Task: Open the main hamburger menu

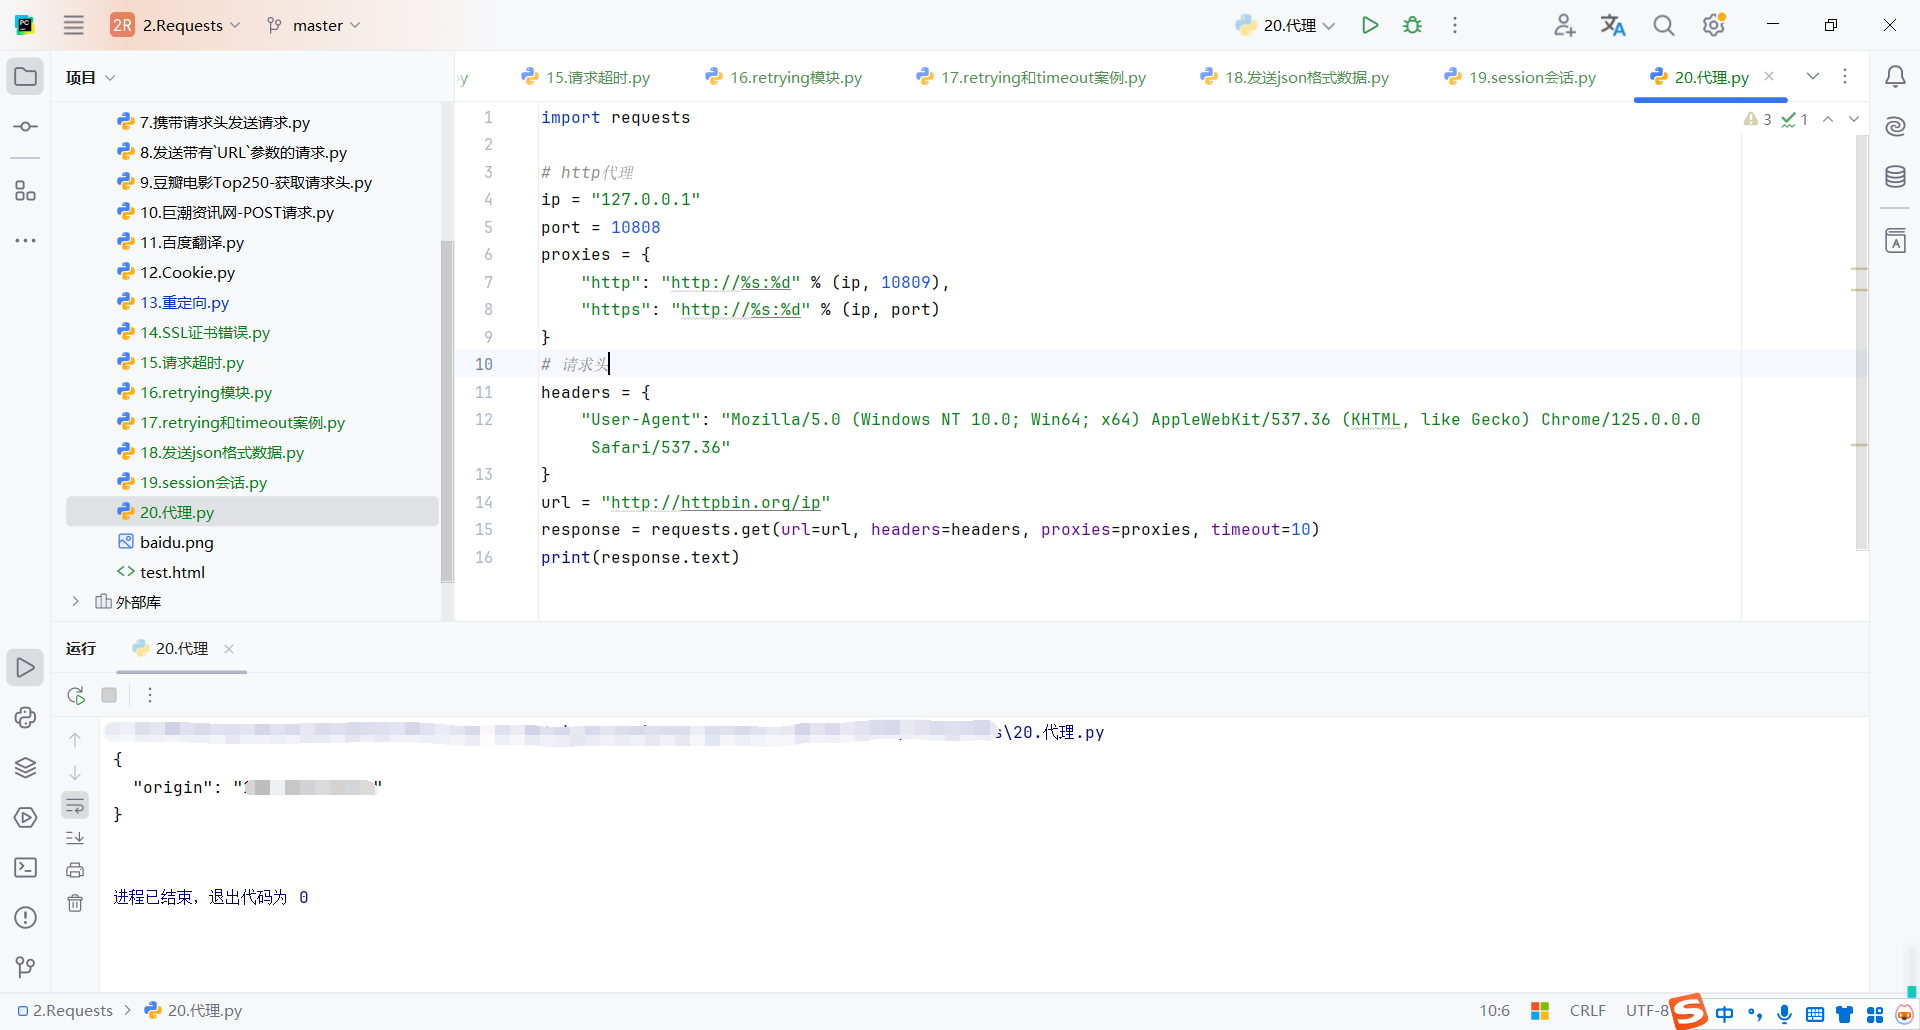Action: pos(74,25)
